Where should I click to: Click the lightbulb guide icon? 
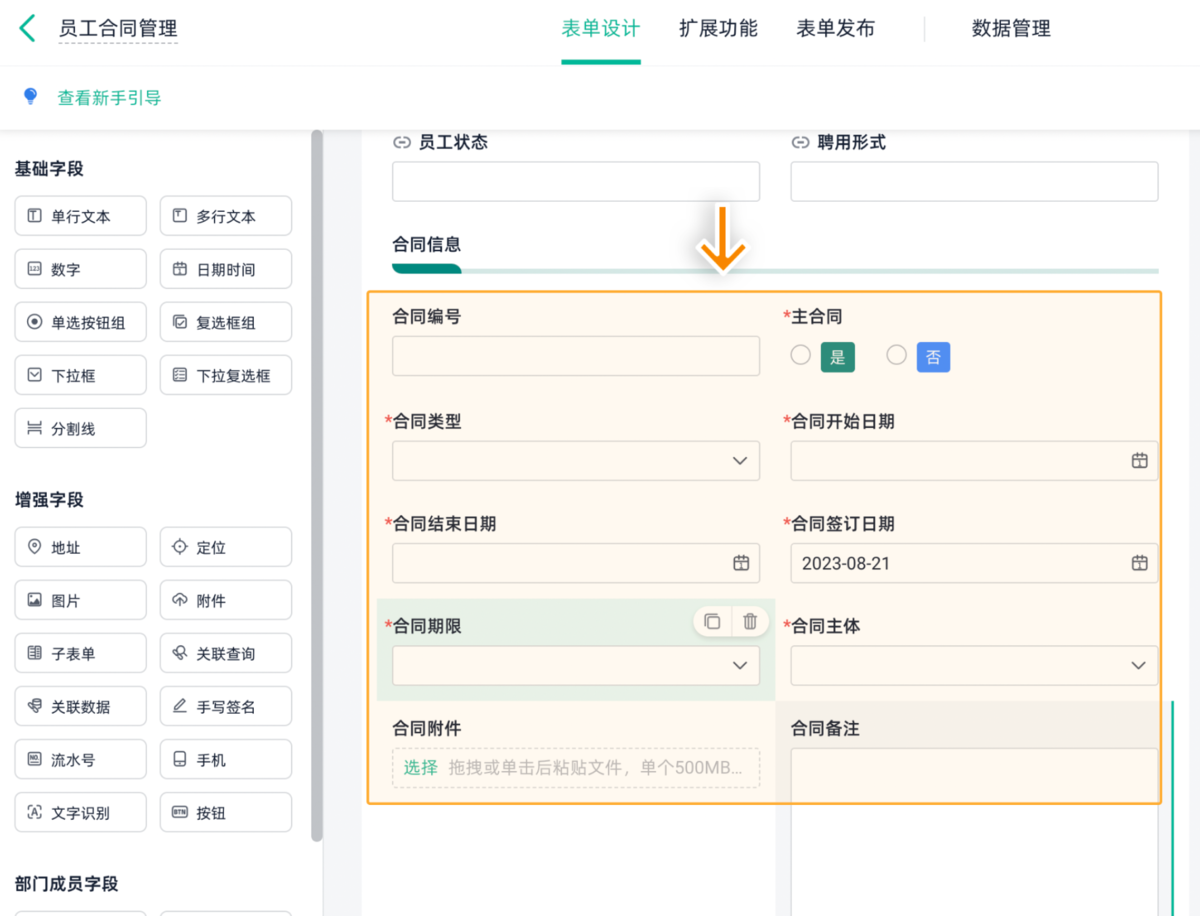tap(30, 97)
